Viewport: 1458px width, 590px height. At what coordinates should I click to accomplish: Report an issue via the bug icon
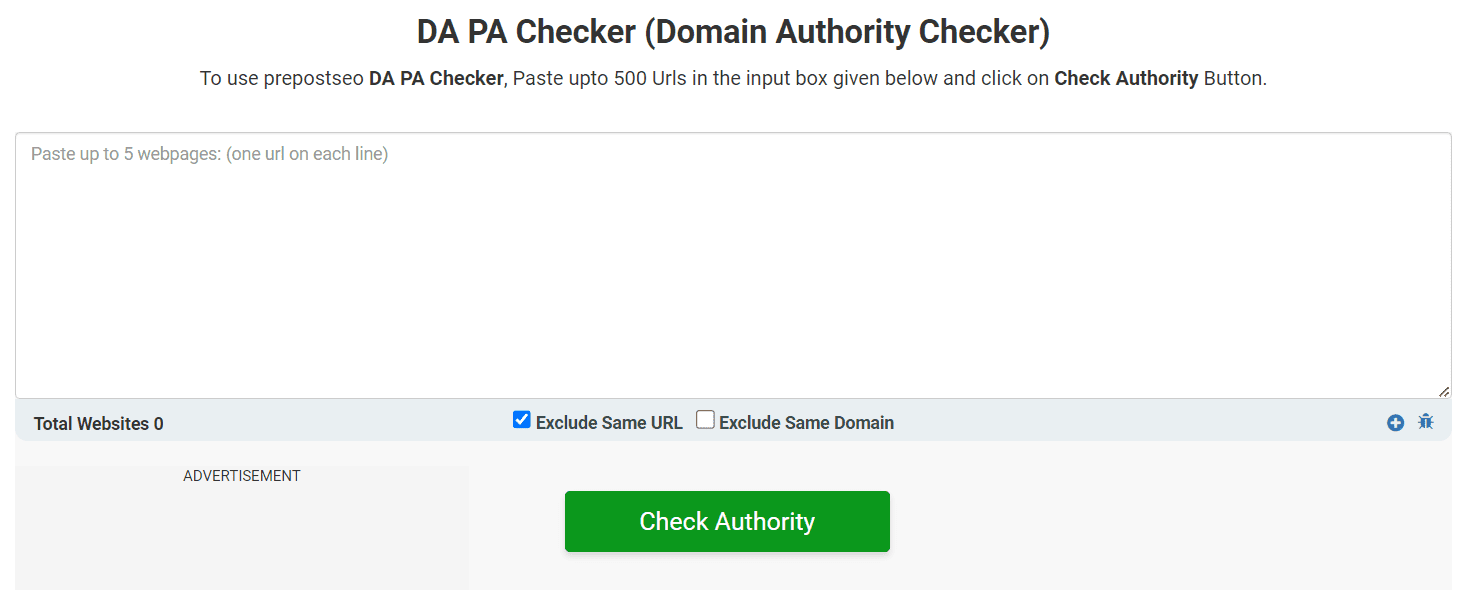pos(1425,422)
